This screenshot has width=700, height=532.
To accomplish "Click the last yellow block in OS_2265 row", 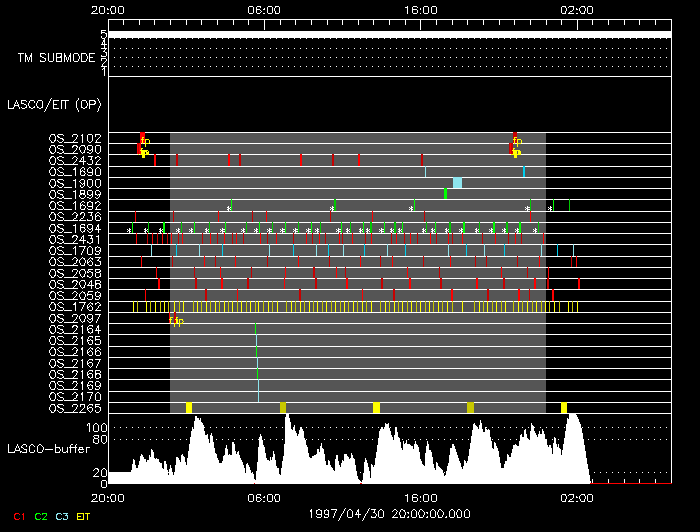I will [x=564, y=407].
